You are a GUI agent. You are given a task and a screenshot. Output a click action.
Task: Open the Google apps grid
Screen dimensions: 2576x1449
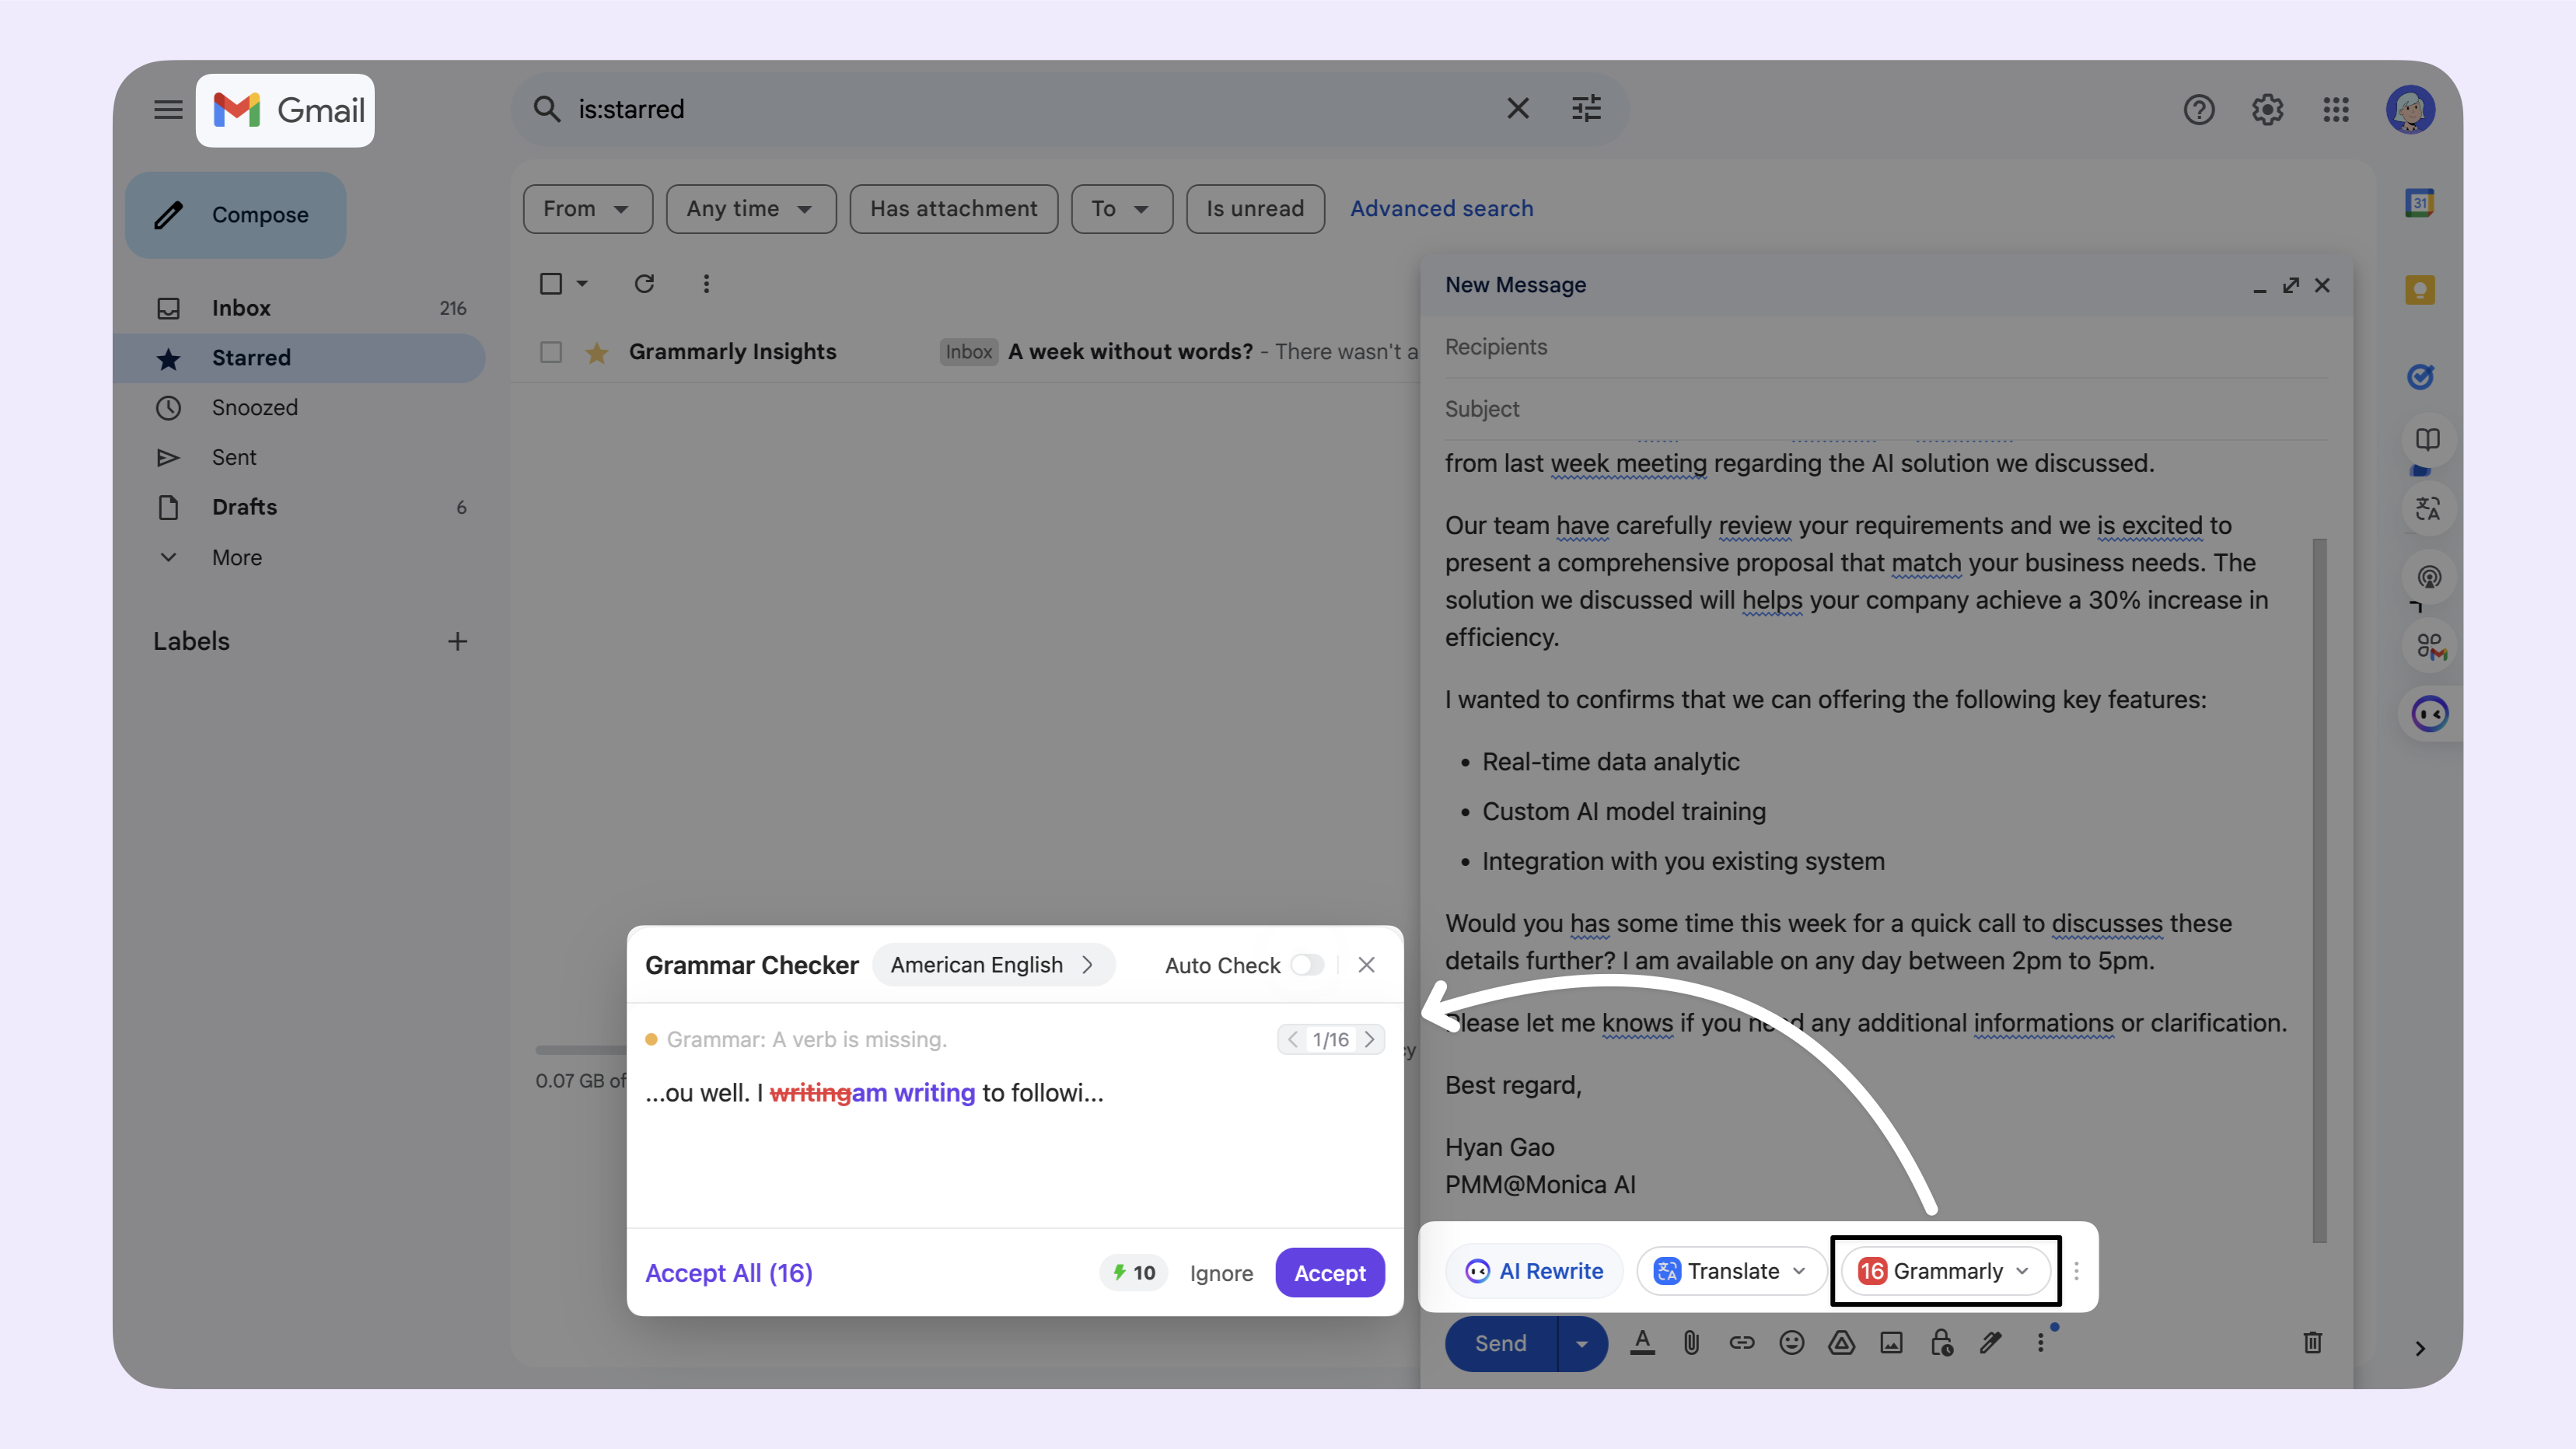click(x=2336, y=110)
